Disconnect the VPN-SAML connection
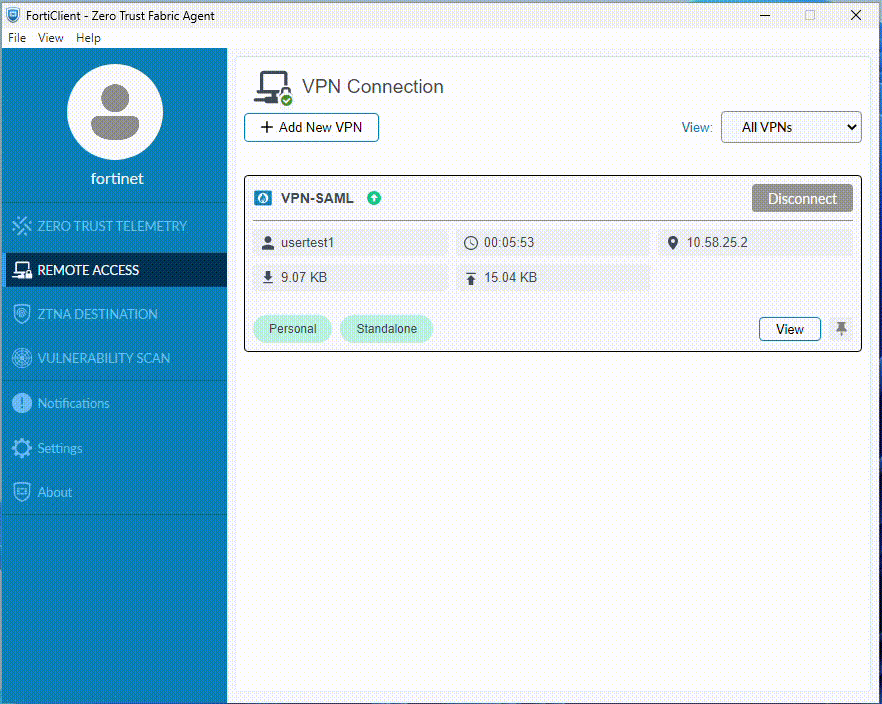Viewport: 882px width, 704px height. click(802, 198)
